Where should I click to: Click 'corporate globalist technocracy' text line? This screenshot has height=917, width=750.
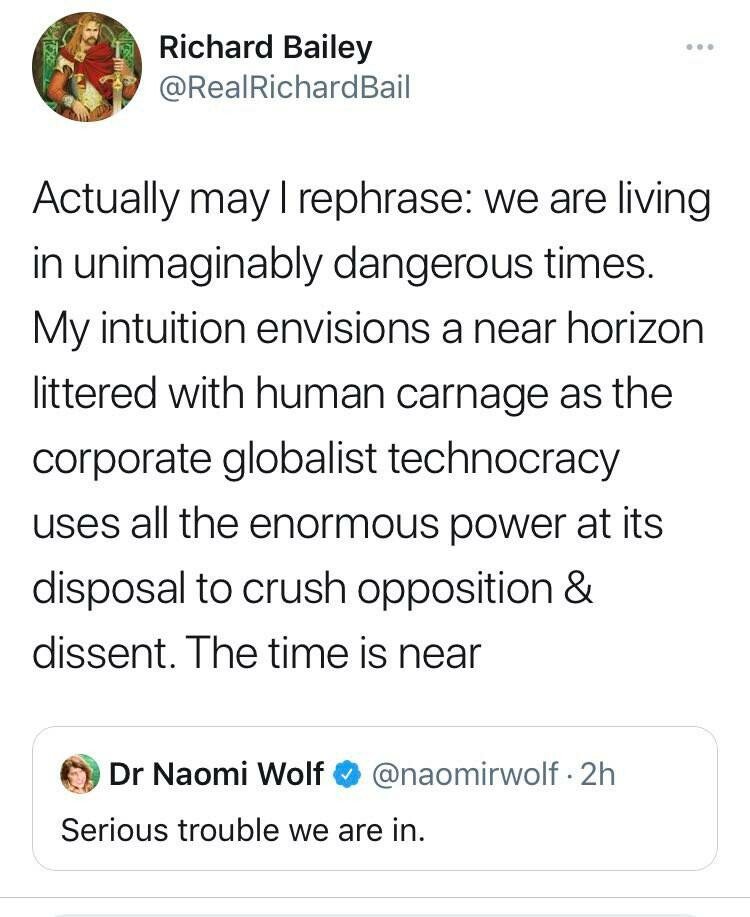tap(326, 460)
